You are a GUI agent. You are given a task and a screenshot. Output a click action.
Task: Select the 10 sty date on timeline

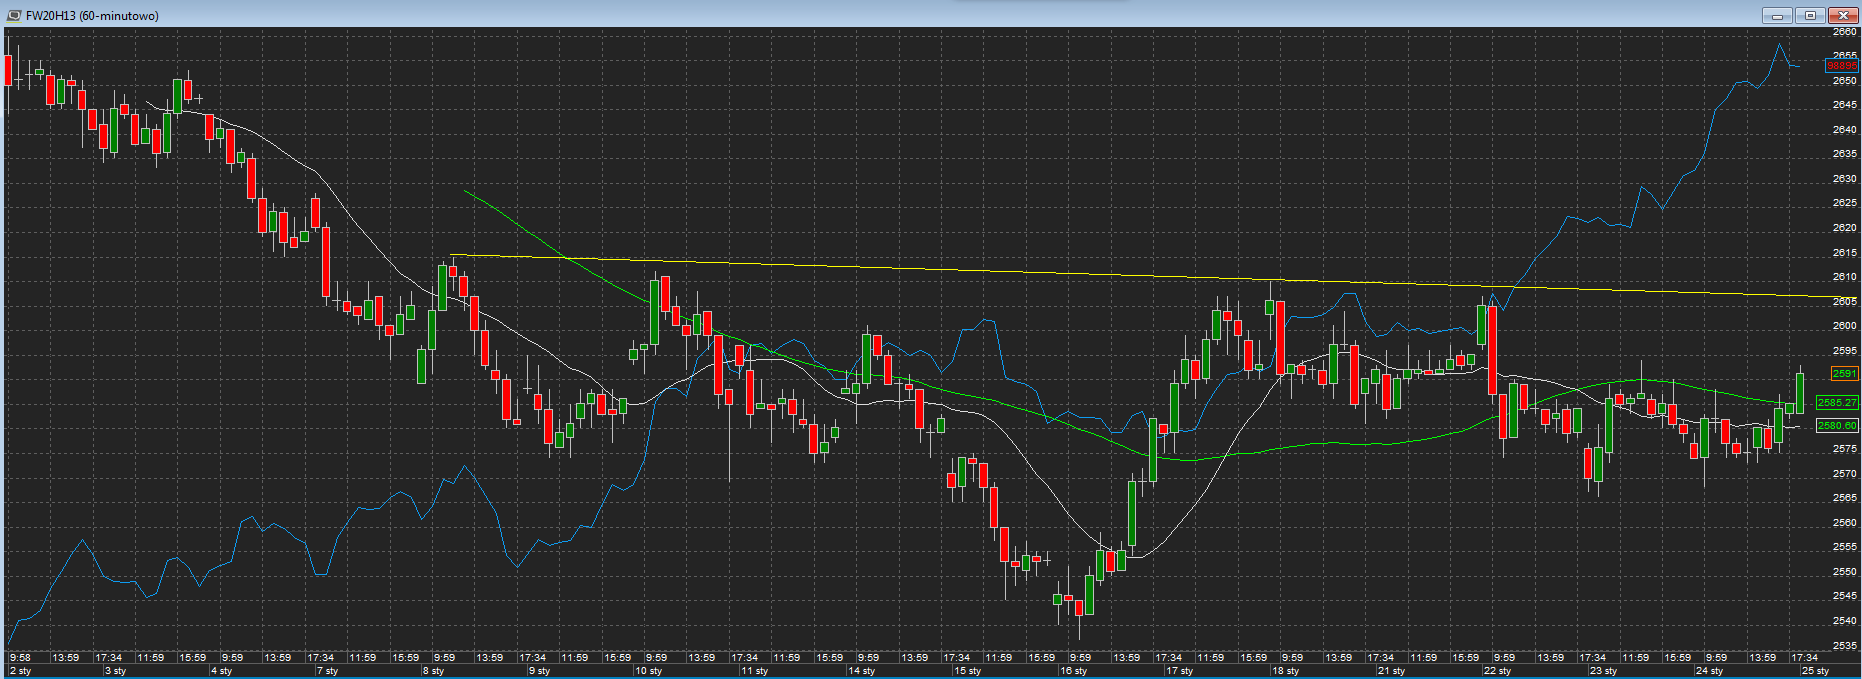tap(648, 671)
